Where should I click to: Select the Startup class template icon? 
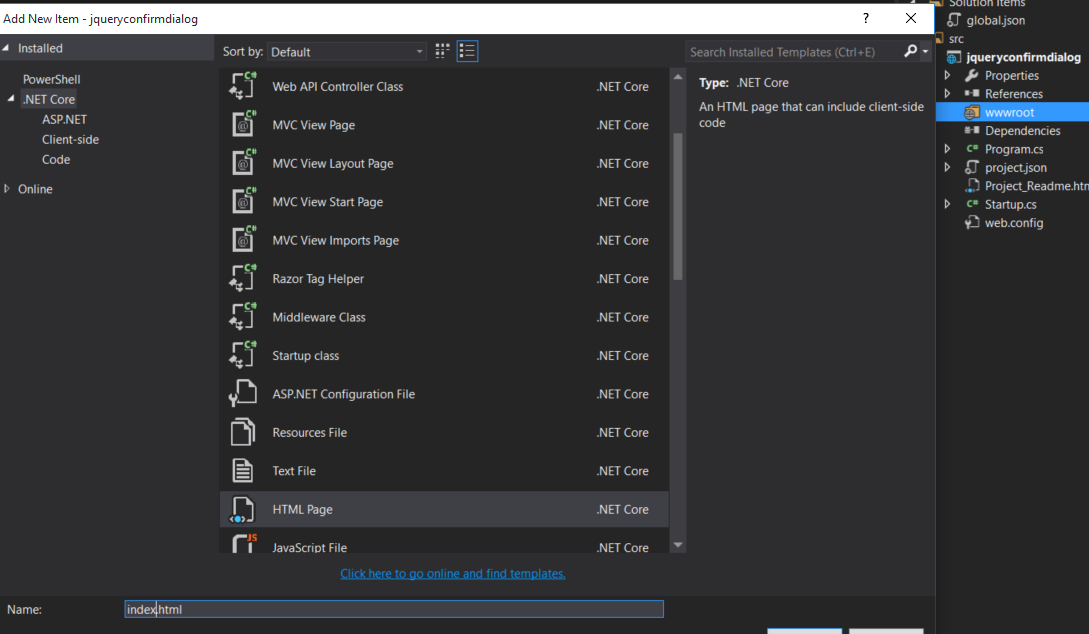click(x=243, y=355)
